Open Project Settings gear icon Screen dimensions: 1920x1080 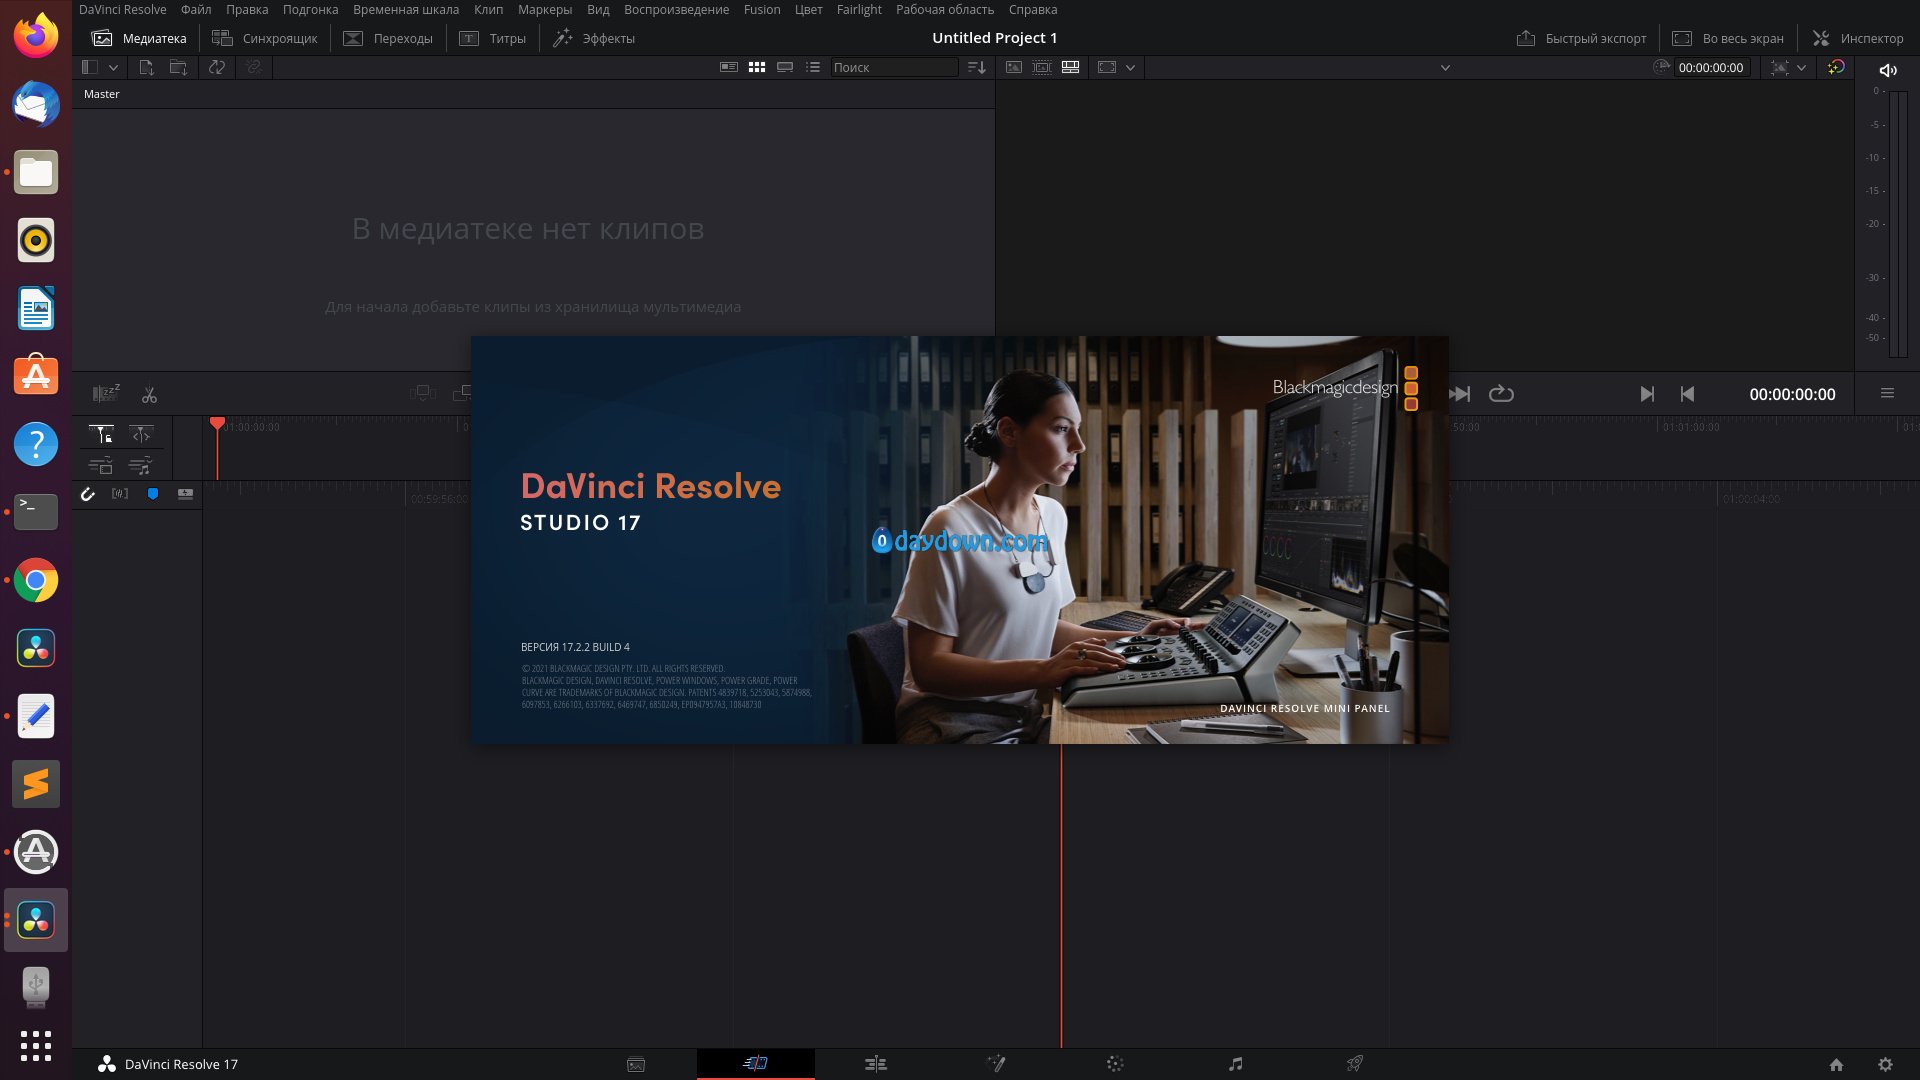1885,1065
